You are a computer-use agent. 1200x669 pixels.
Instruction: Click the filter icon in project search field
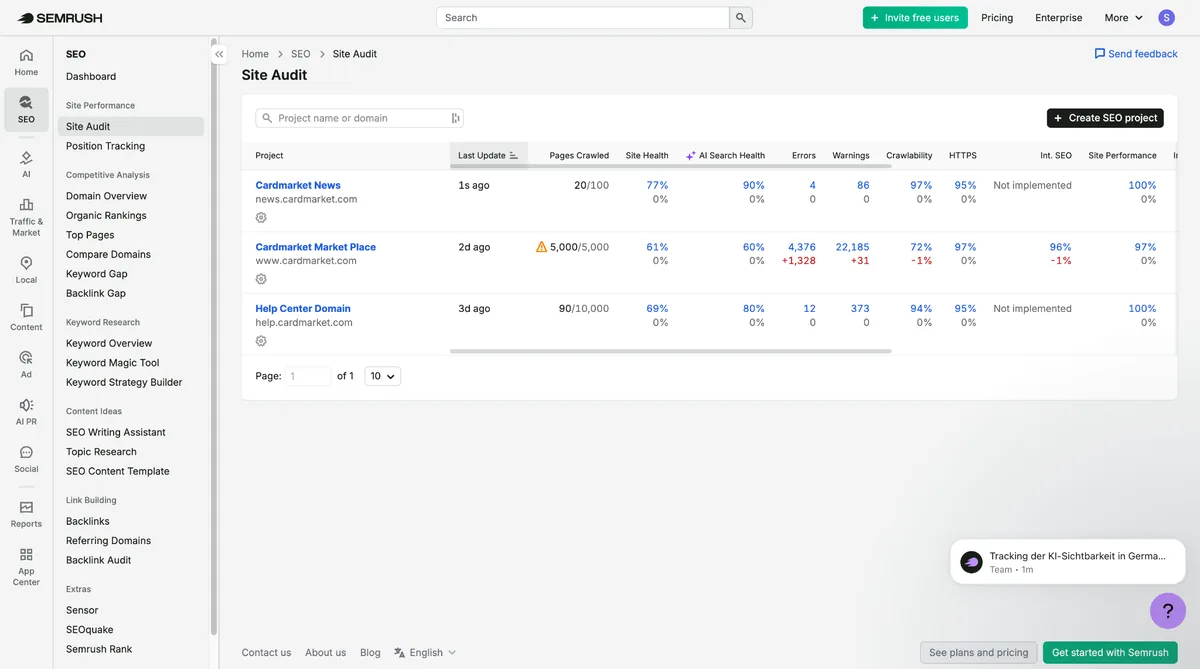point(456,118)
